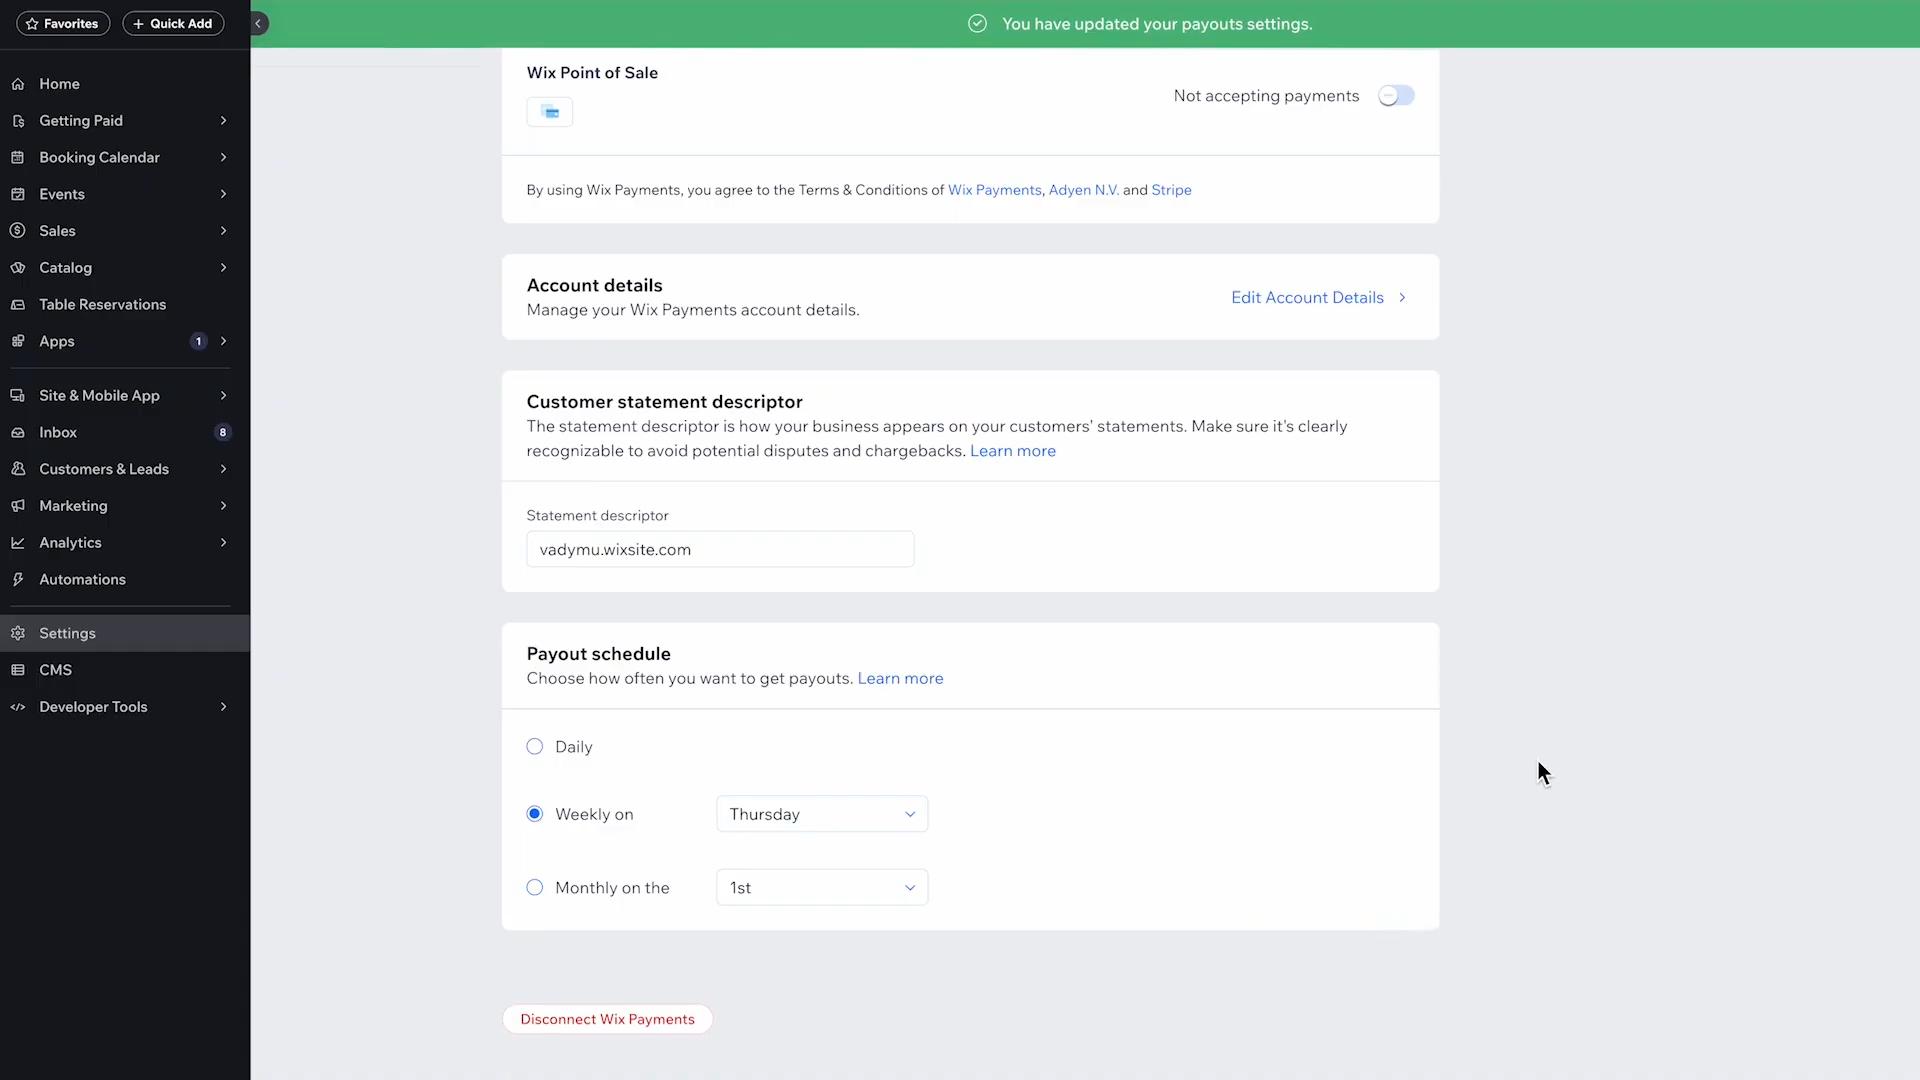Click Learn more under statement descriptor
Screen dimensions: 1920x1080
click(x=1012, y=451)
